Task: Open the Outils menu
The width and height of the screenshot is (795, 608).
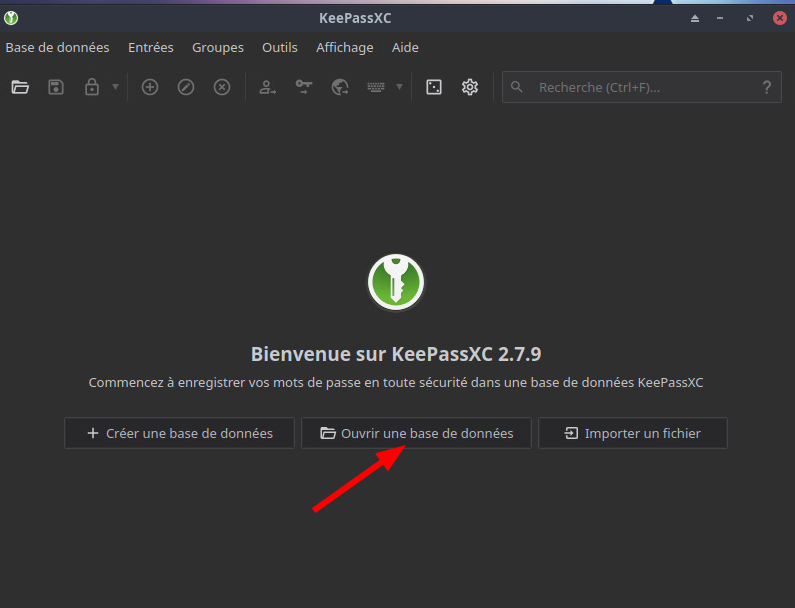Action: click(x=280, y=47)
